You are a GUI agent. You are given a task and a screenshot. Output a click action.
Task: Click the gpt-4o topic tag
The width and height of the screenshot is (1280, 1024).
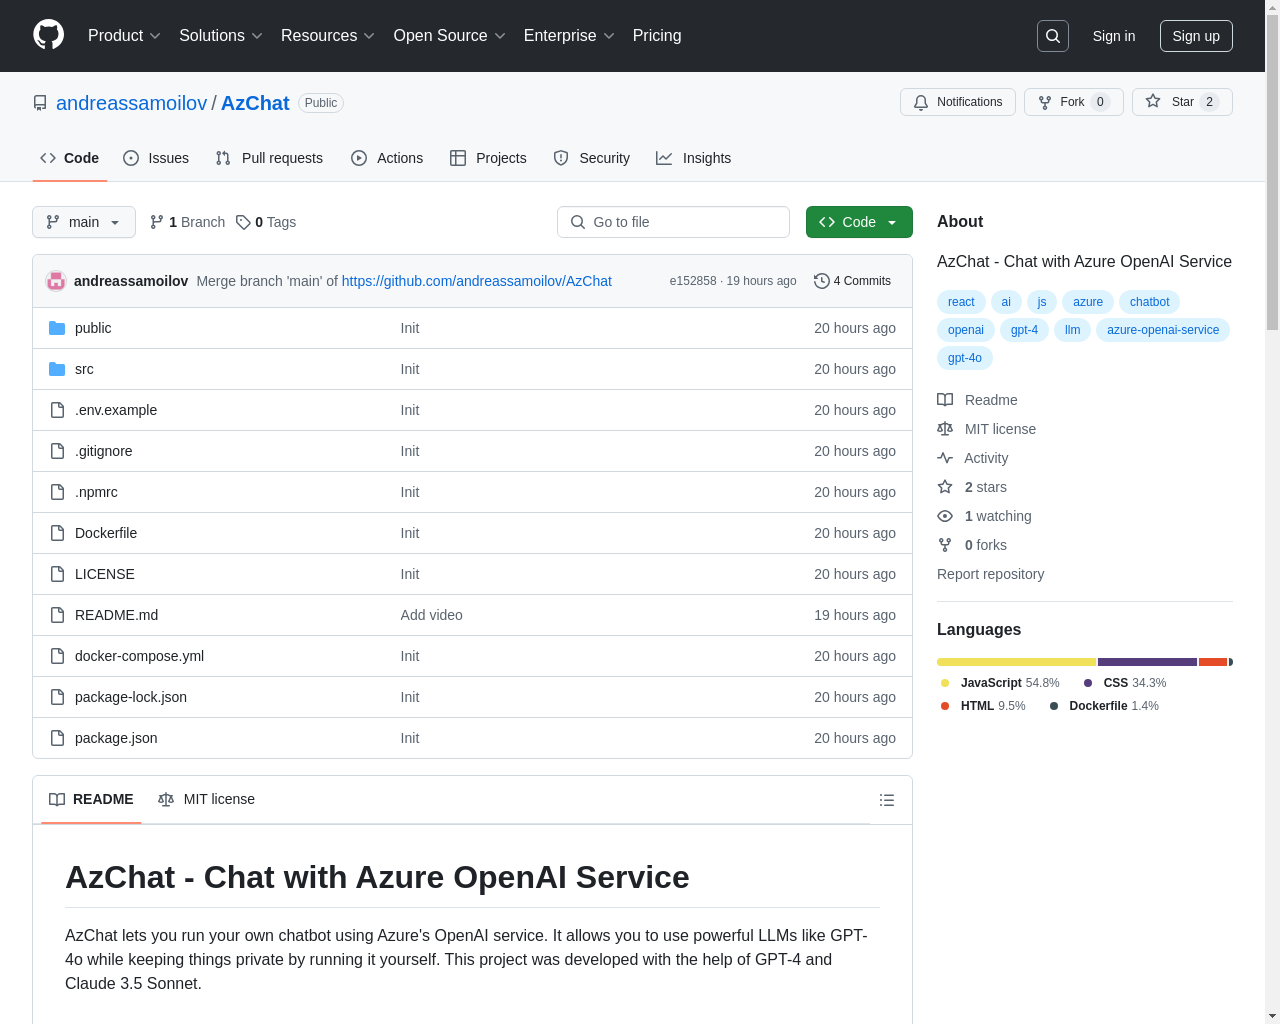[x=965, y=358]
